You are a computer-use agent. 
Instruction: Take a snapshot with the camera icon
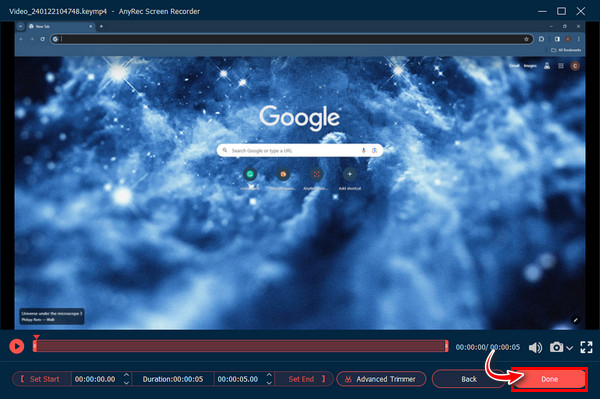(x=556, y=347)
